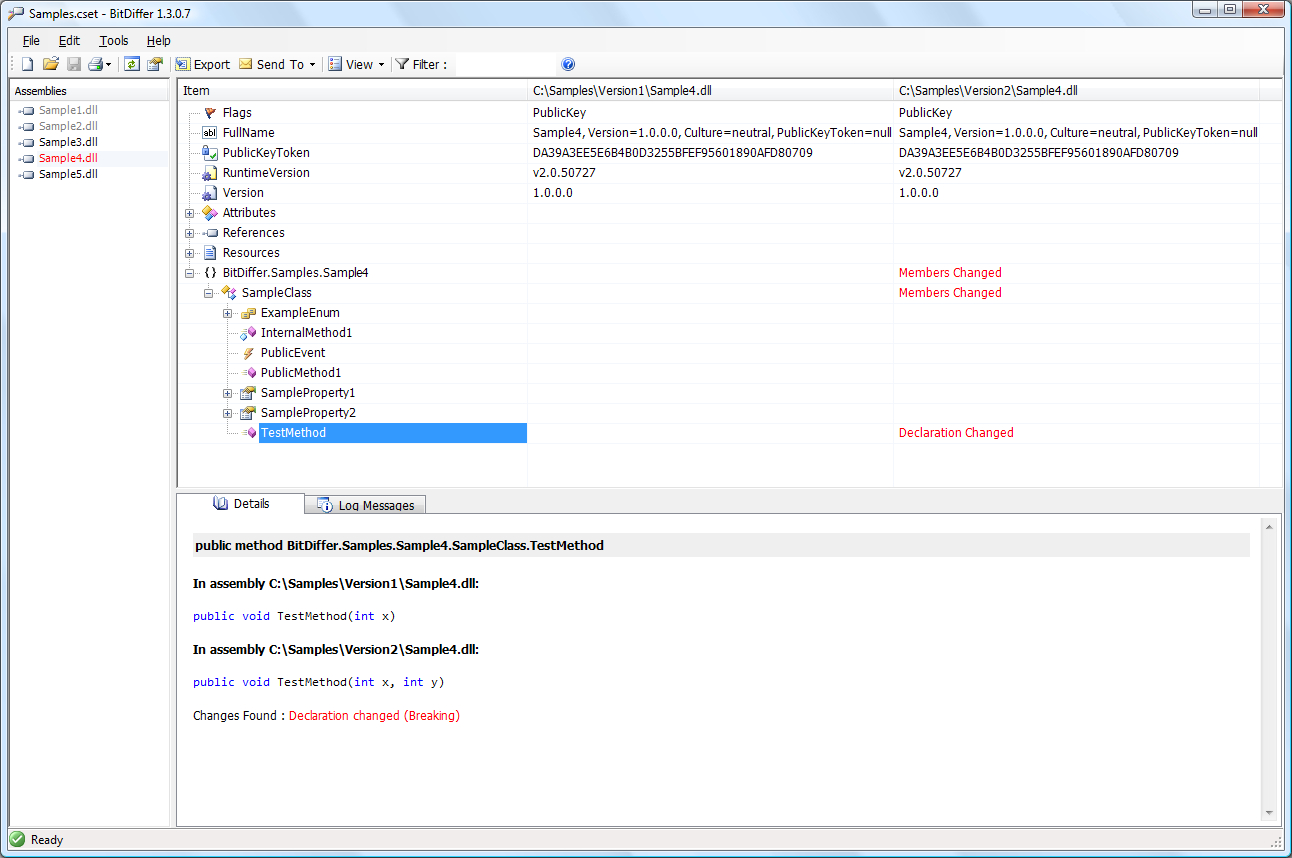1292x858 pixels.
Task: Select Sample2.dll in the Assemblies list
Action: 68,126
